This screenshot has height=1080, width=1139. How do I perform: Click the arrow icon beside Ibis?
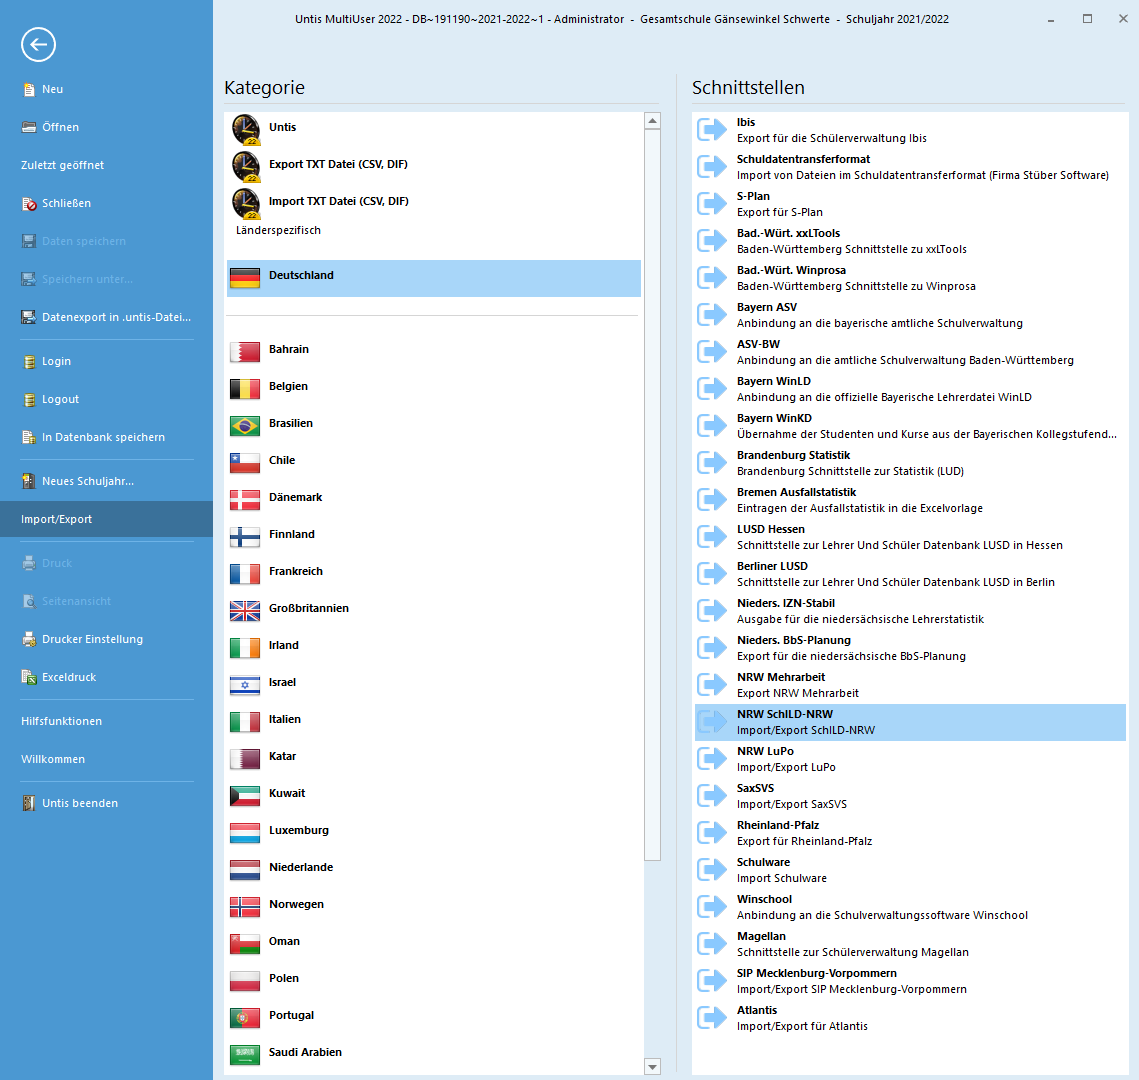[x=712, y=130]
